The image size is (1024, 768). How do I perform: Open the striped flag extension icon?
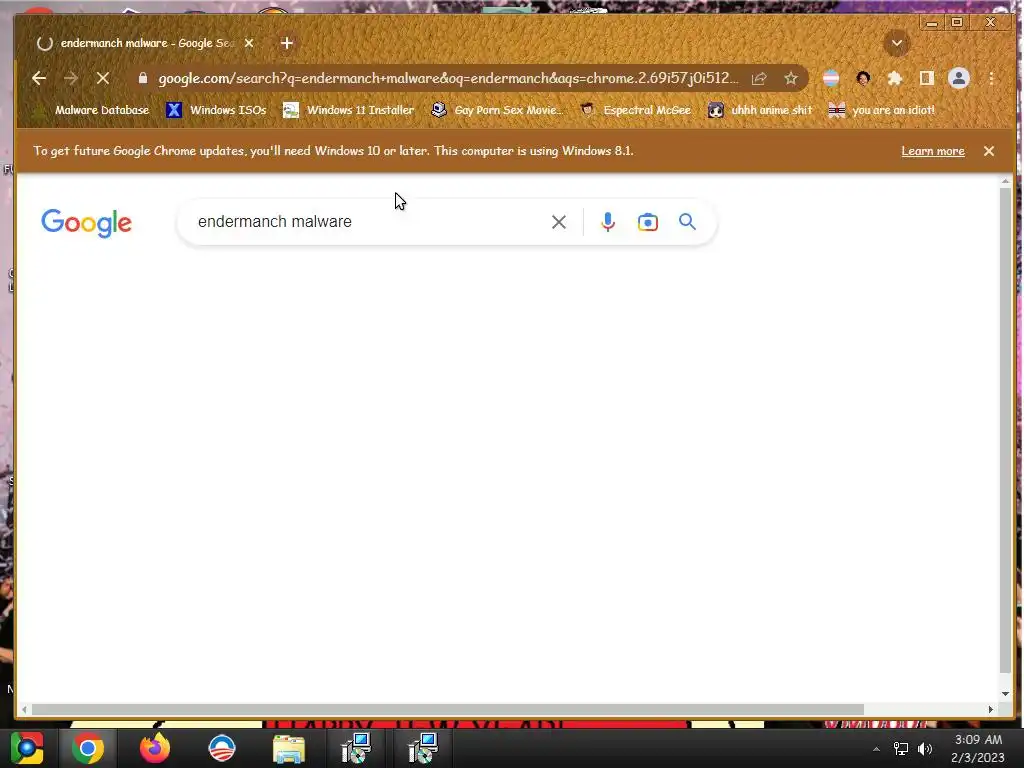831,78
